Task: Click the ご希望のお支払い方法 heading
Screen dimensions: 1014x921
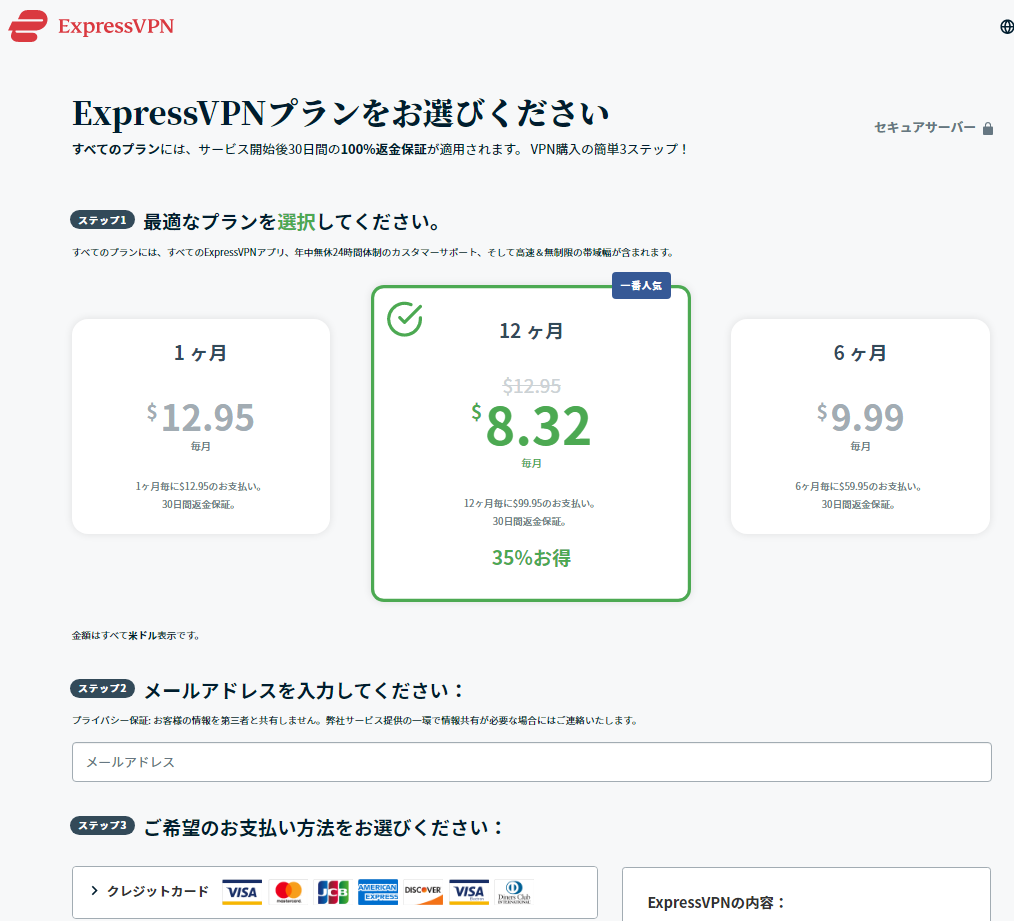Action: pyautogui.click(x=323, y=828)
